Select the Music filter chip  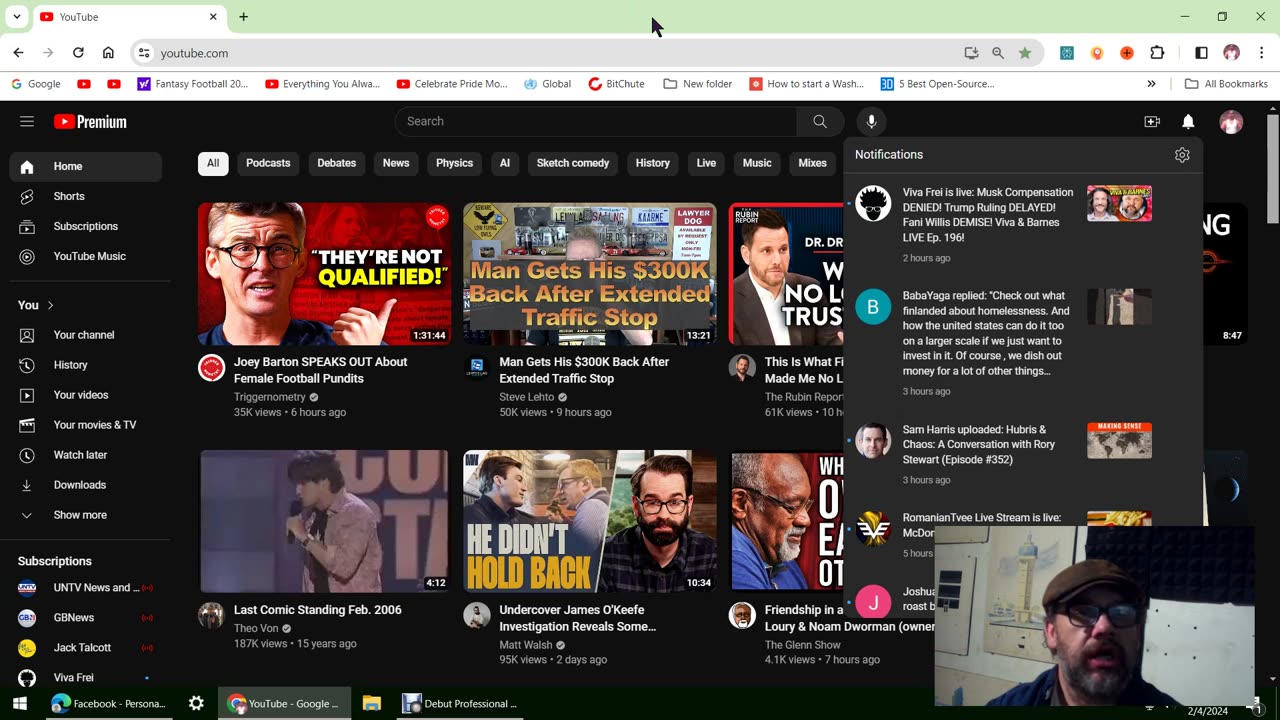click(x=757, y=163)
